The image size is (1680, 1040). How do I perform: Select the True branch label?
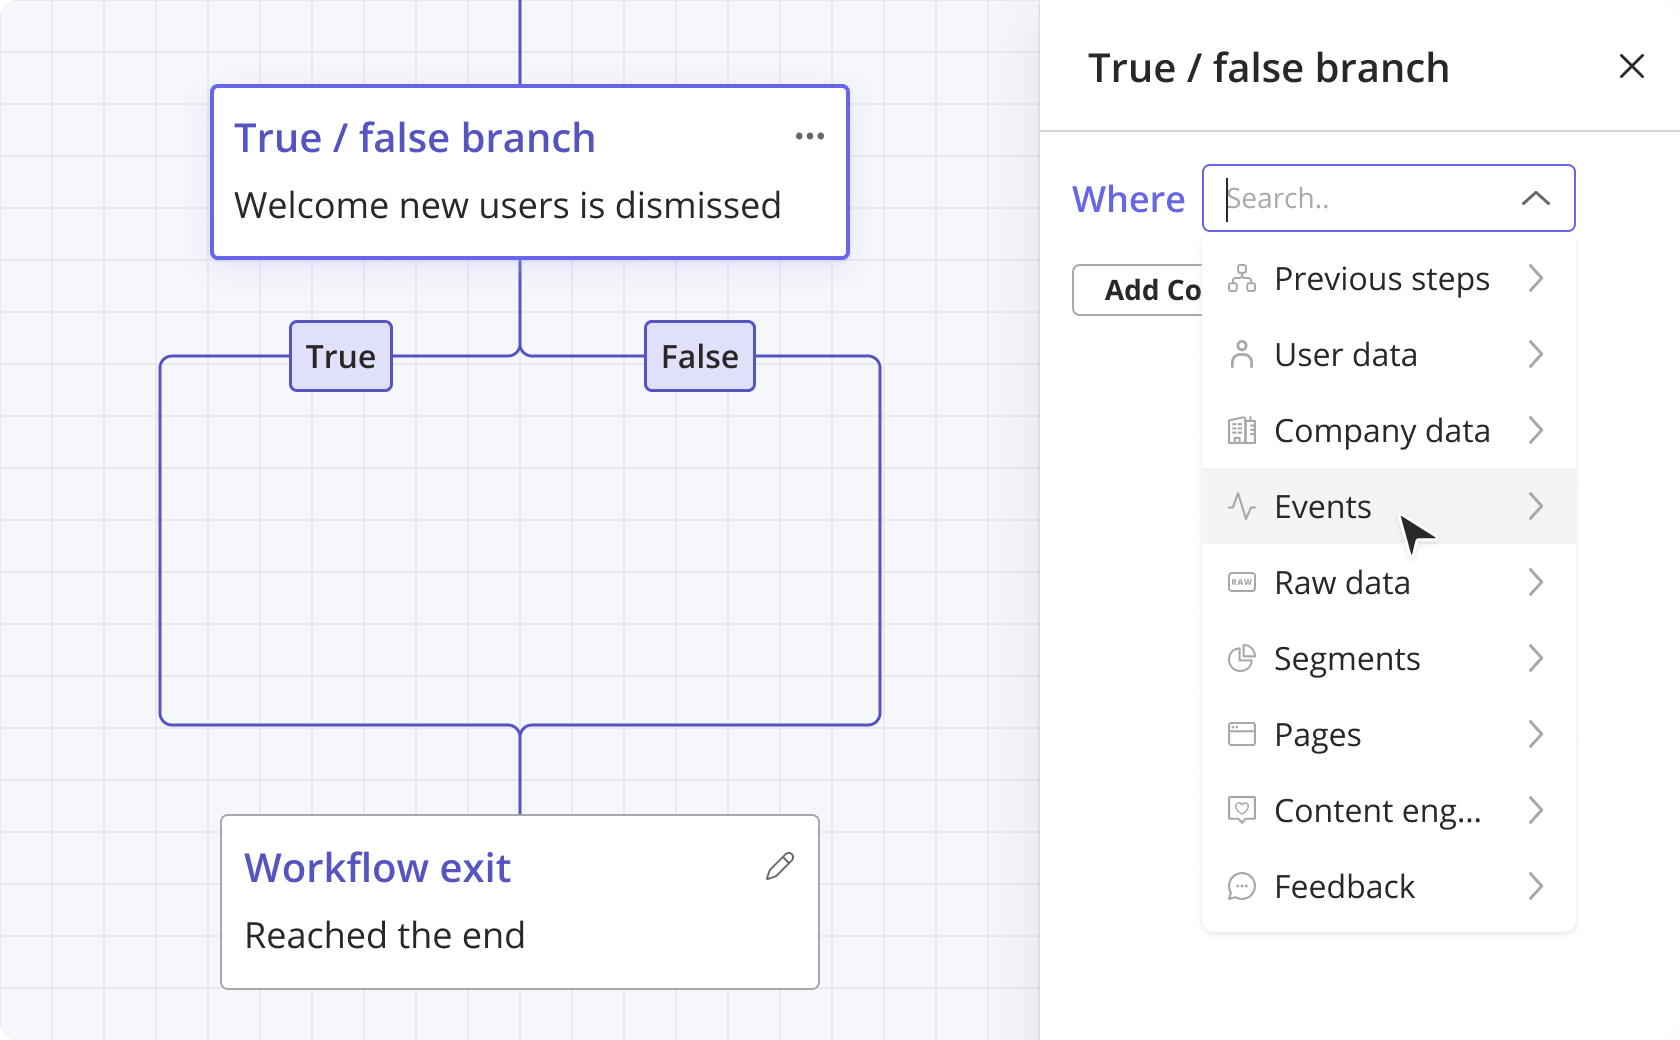[x=341, y=356]
